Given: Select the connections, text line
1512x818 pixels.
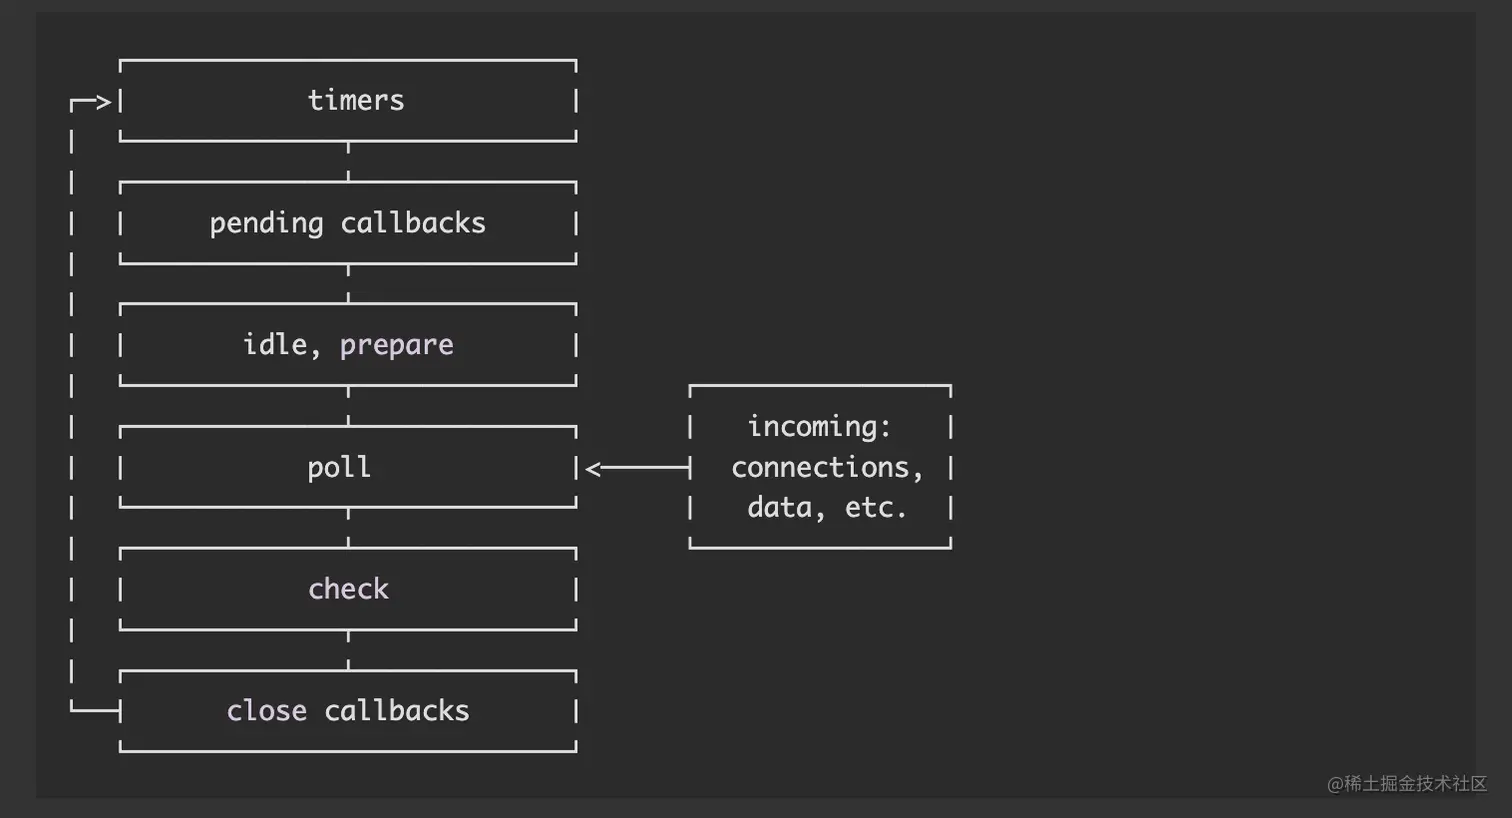Looking at the screenshot, I should [x=827, y=467].
